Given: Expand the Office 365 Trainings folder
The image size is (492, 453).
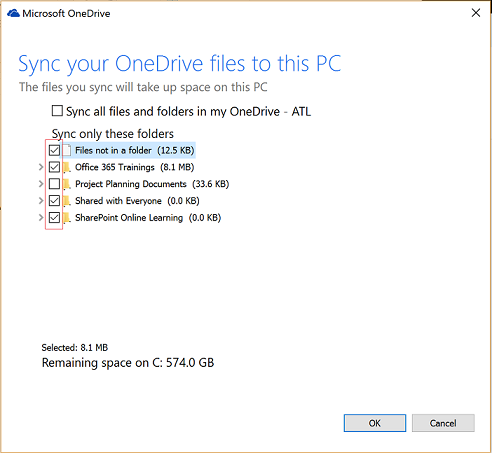Looking at the screenshot, I should pos(41,167).
